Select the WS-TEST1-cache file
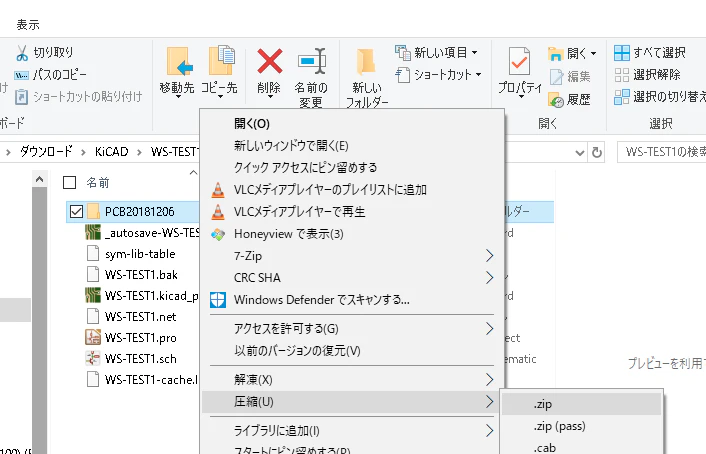The image size is (706, 454). pos(151,380)
